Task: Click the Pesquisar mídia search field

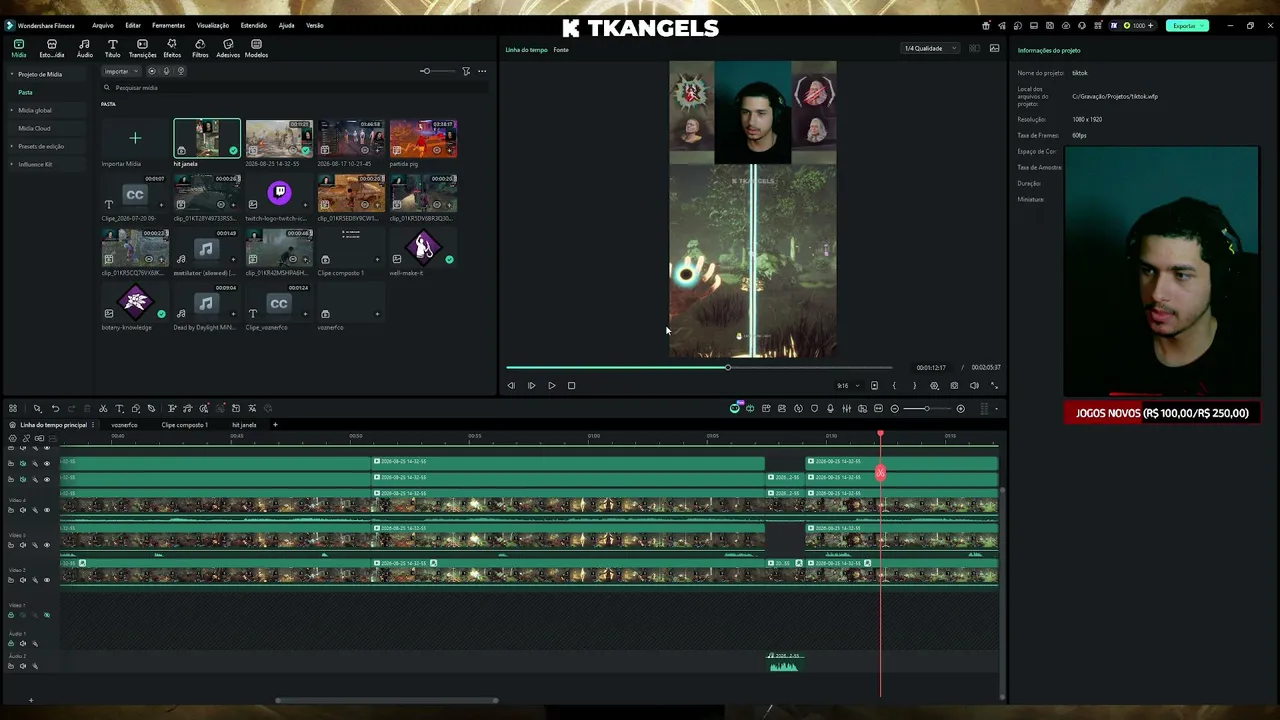Action: coord(295,88)
